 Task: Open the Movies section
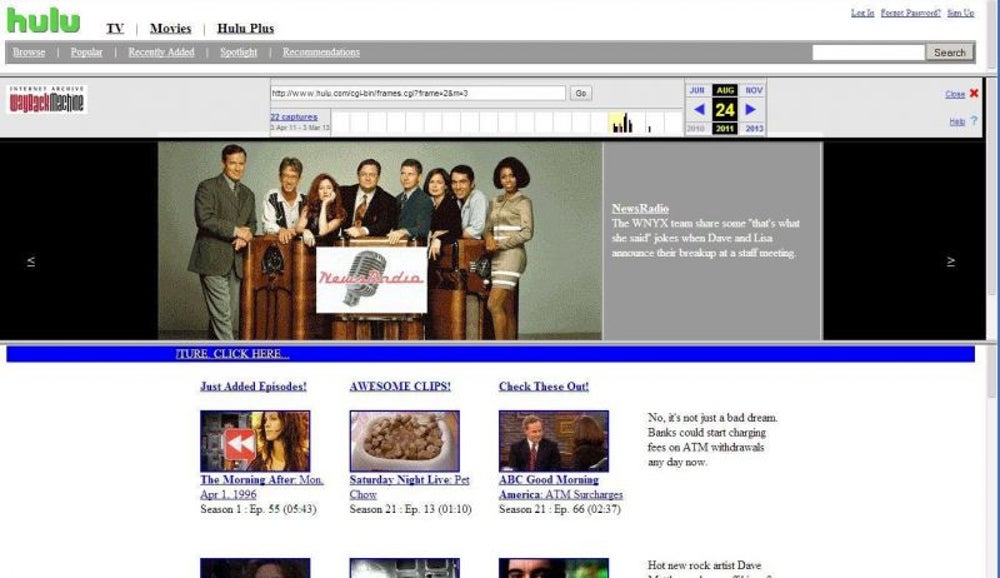pyautogui.click(x=170, y=28)
